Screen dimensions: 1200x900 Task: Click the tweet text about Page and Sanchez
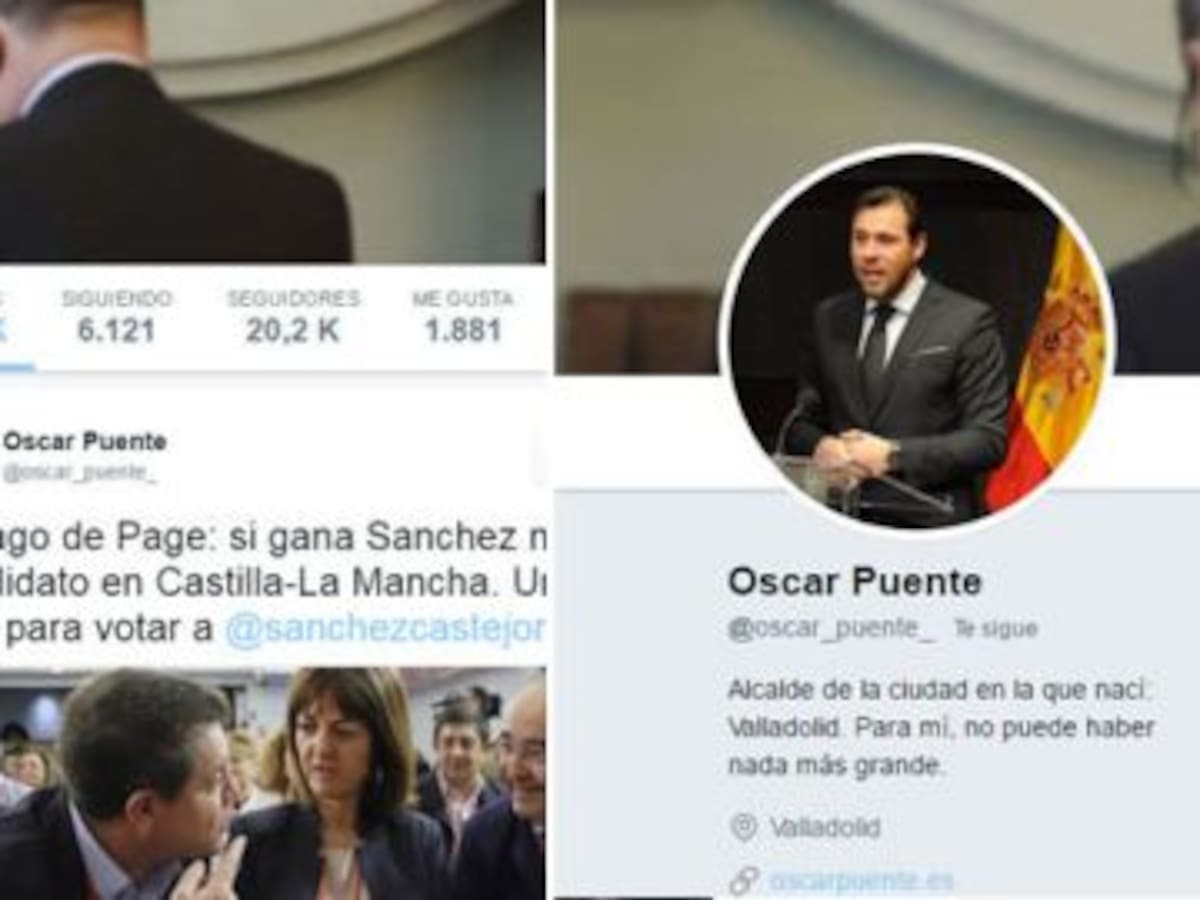pyautogui.click(x=273, y=584)
